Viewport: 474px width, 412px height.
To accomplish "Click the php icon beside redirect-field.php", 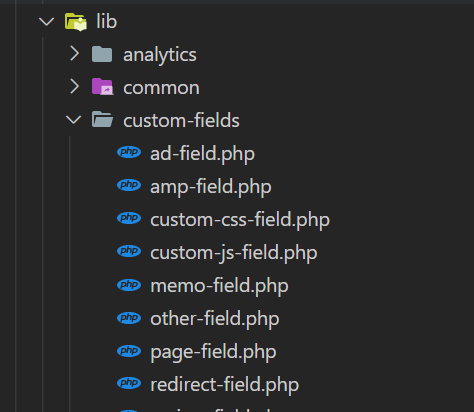I will 129,383.
